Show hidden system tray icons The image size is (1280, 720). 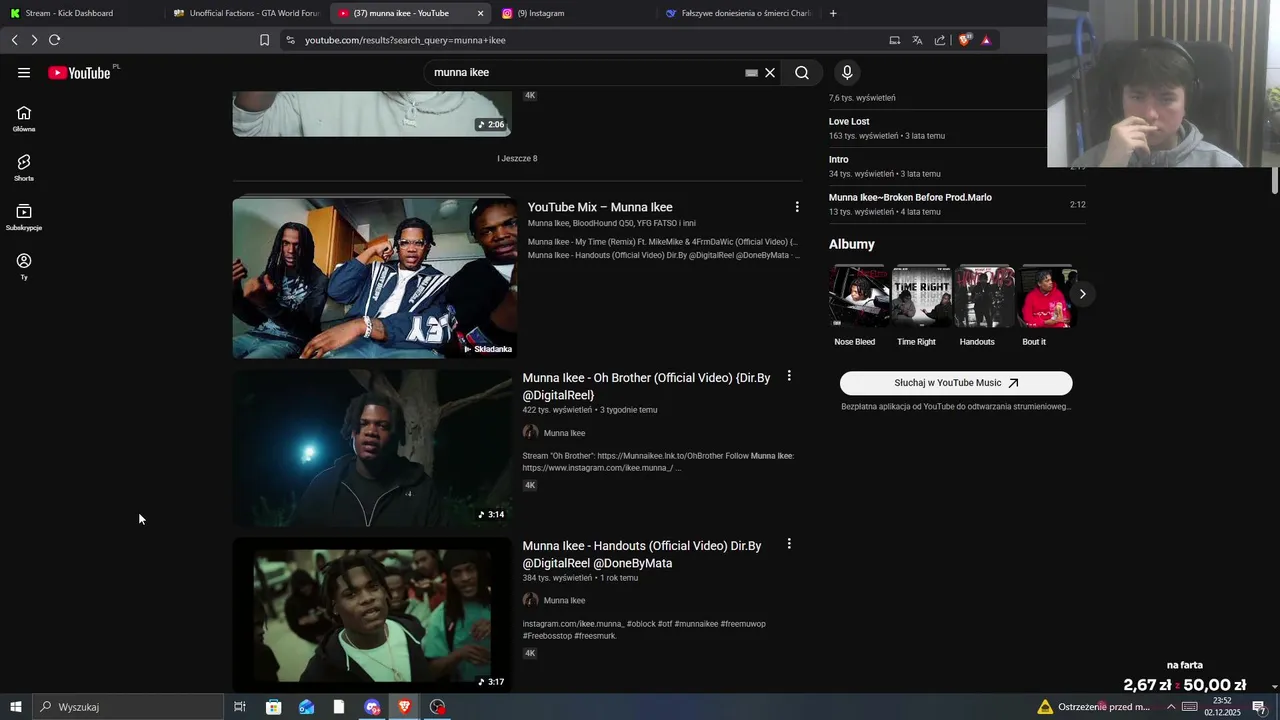pos(1171,707)
